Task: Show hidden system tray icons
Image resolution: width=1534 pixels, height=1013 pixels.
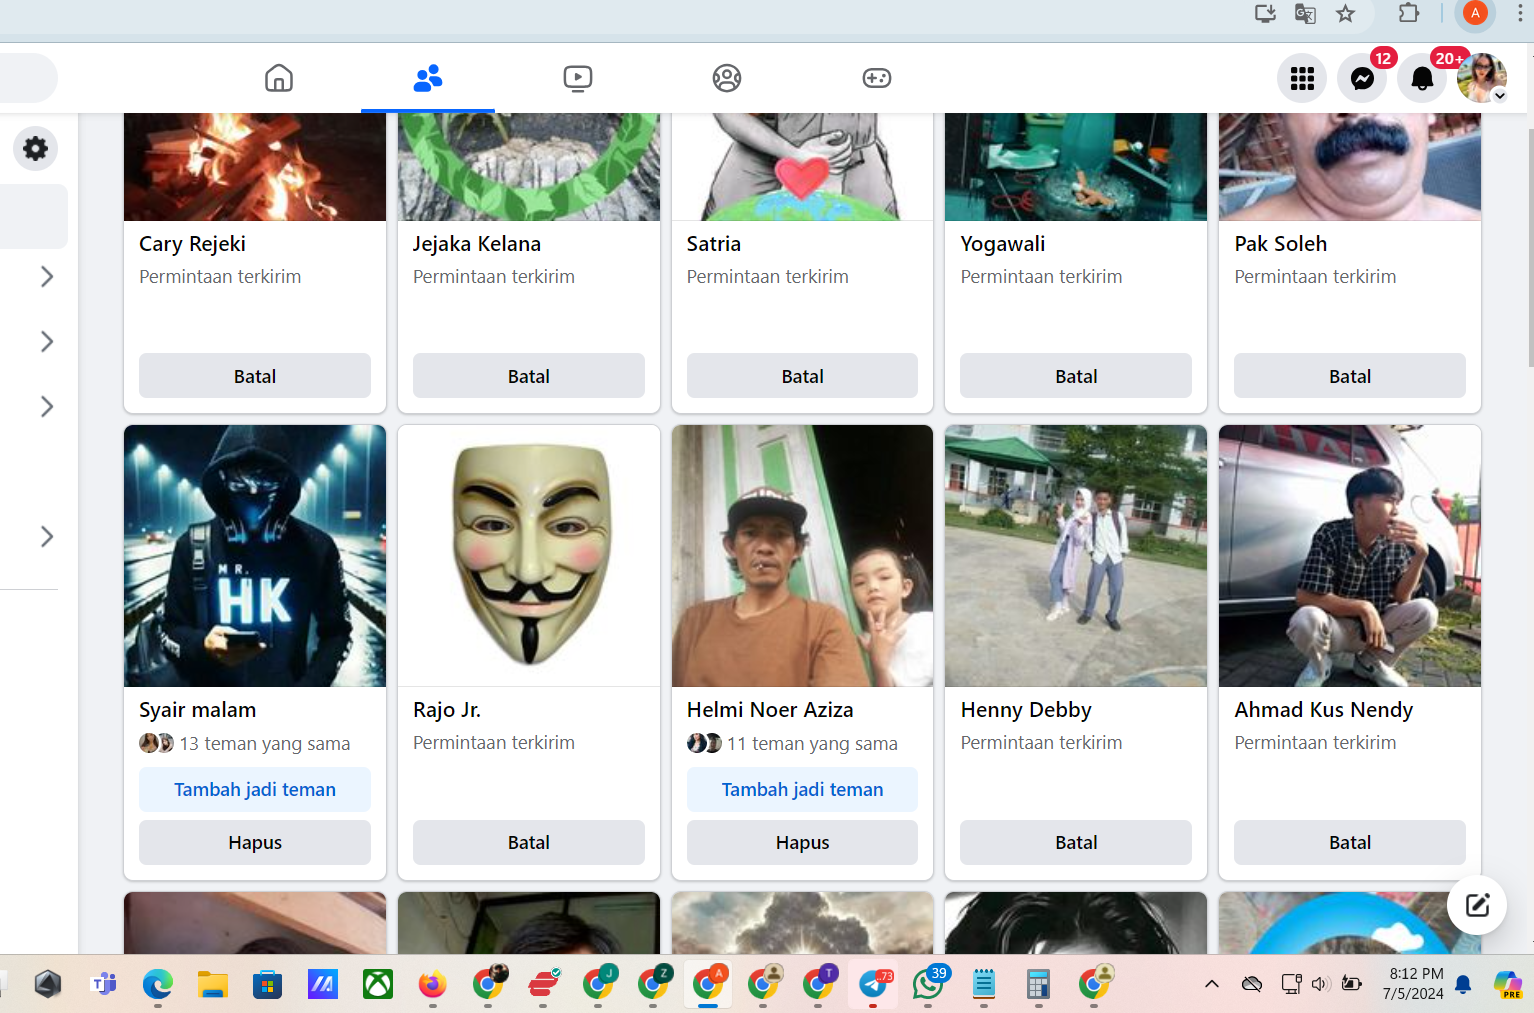Action: pos(1212,984)
